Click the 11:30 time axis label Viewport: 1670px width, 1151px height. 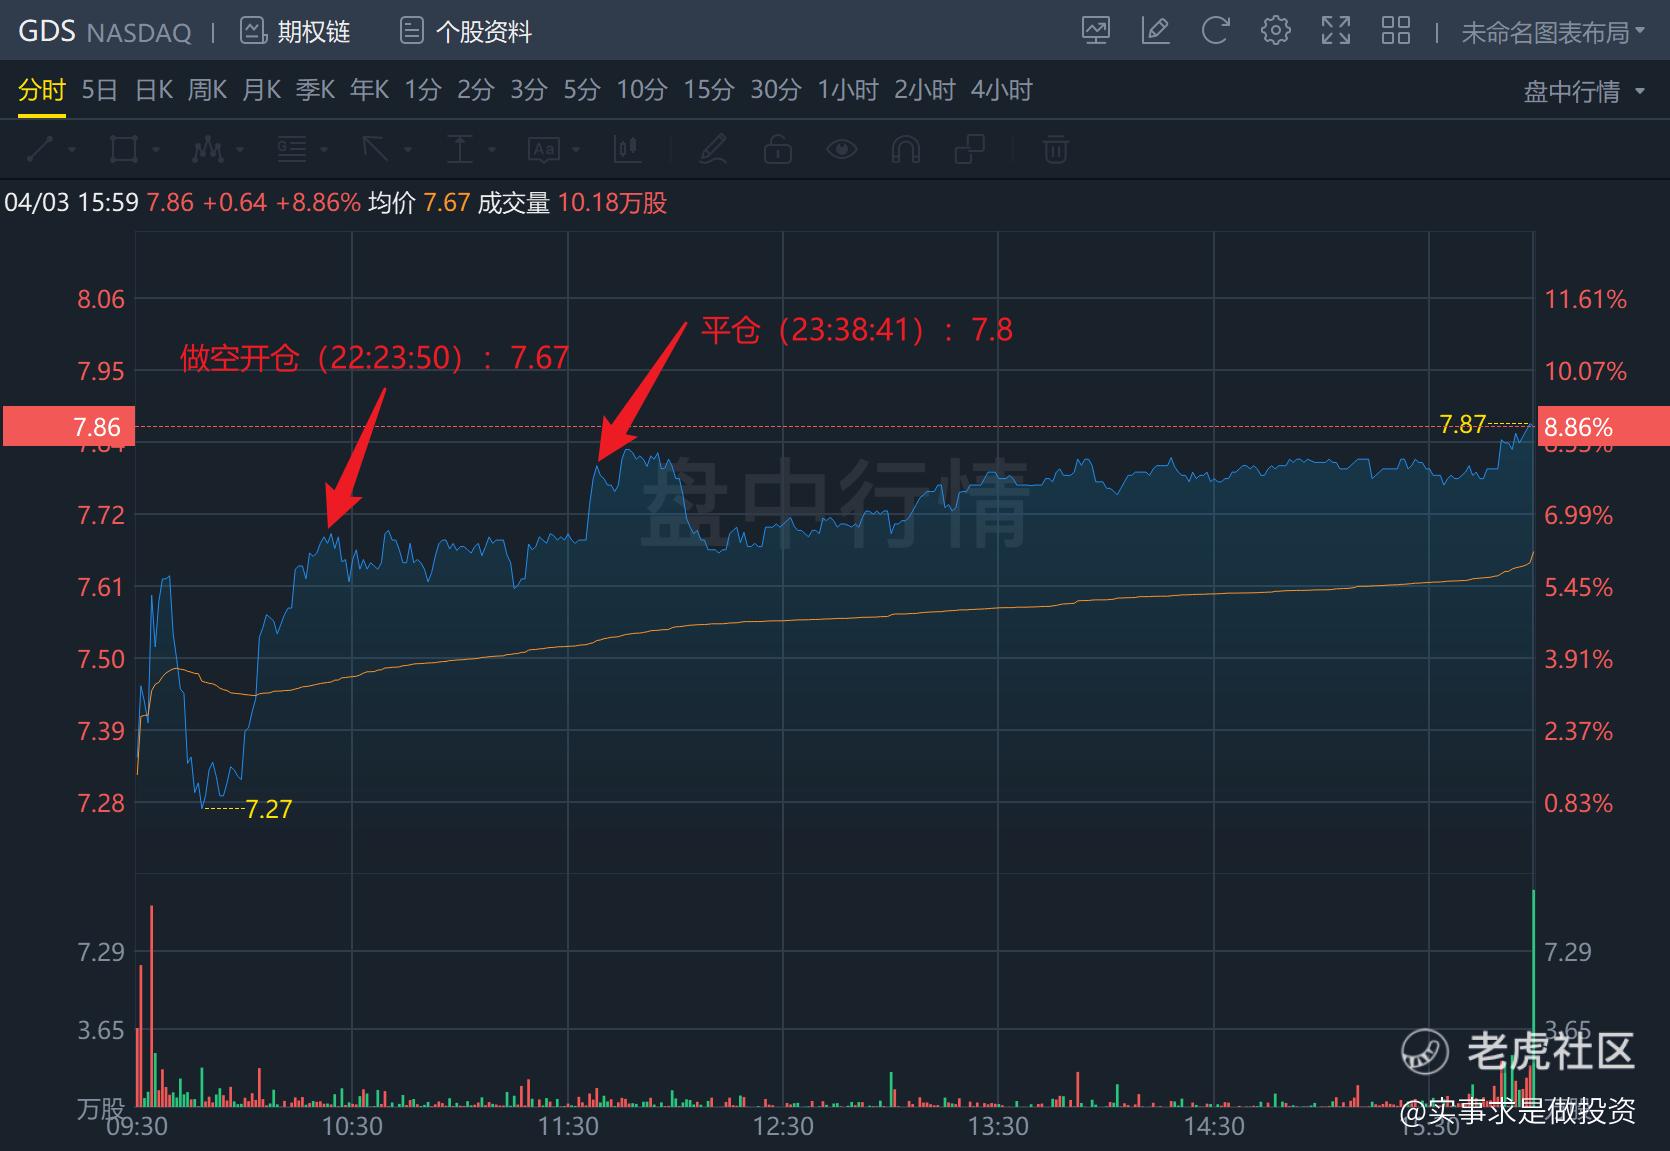pyautogui.click(x=568, y=1127)
